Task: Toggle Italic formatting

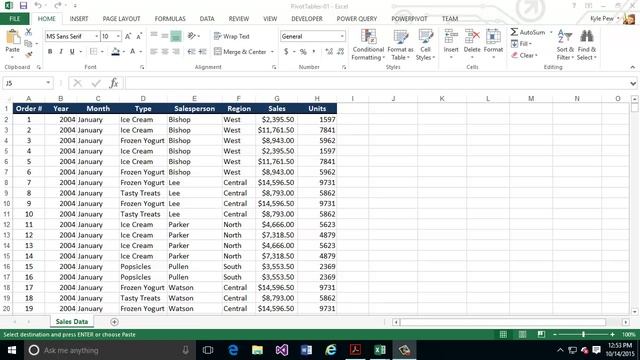Action: tap(61, 52)
